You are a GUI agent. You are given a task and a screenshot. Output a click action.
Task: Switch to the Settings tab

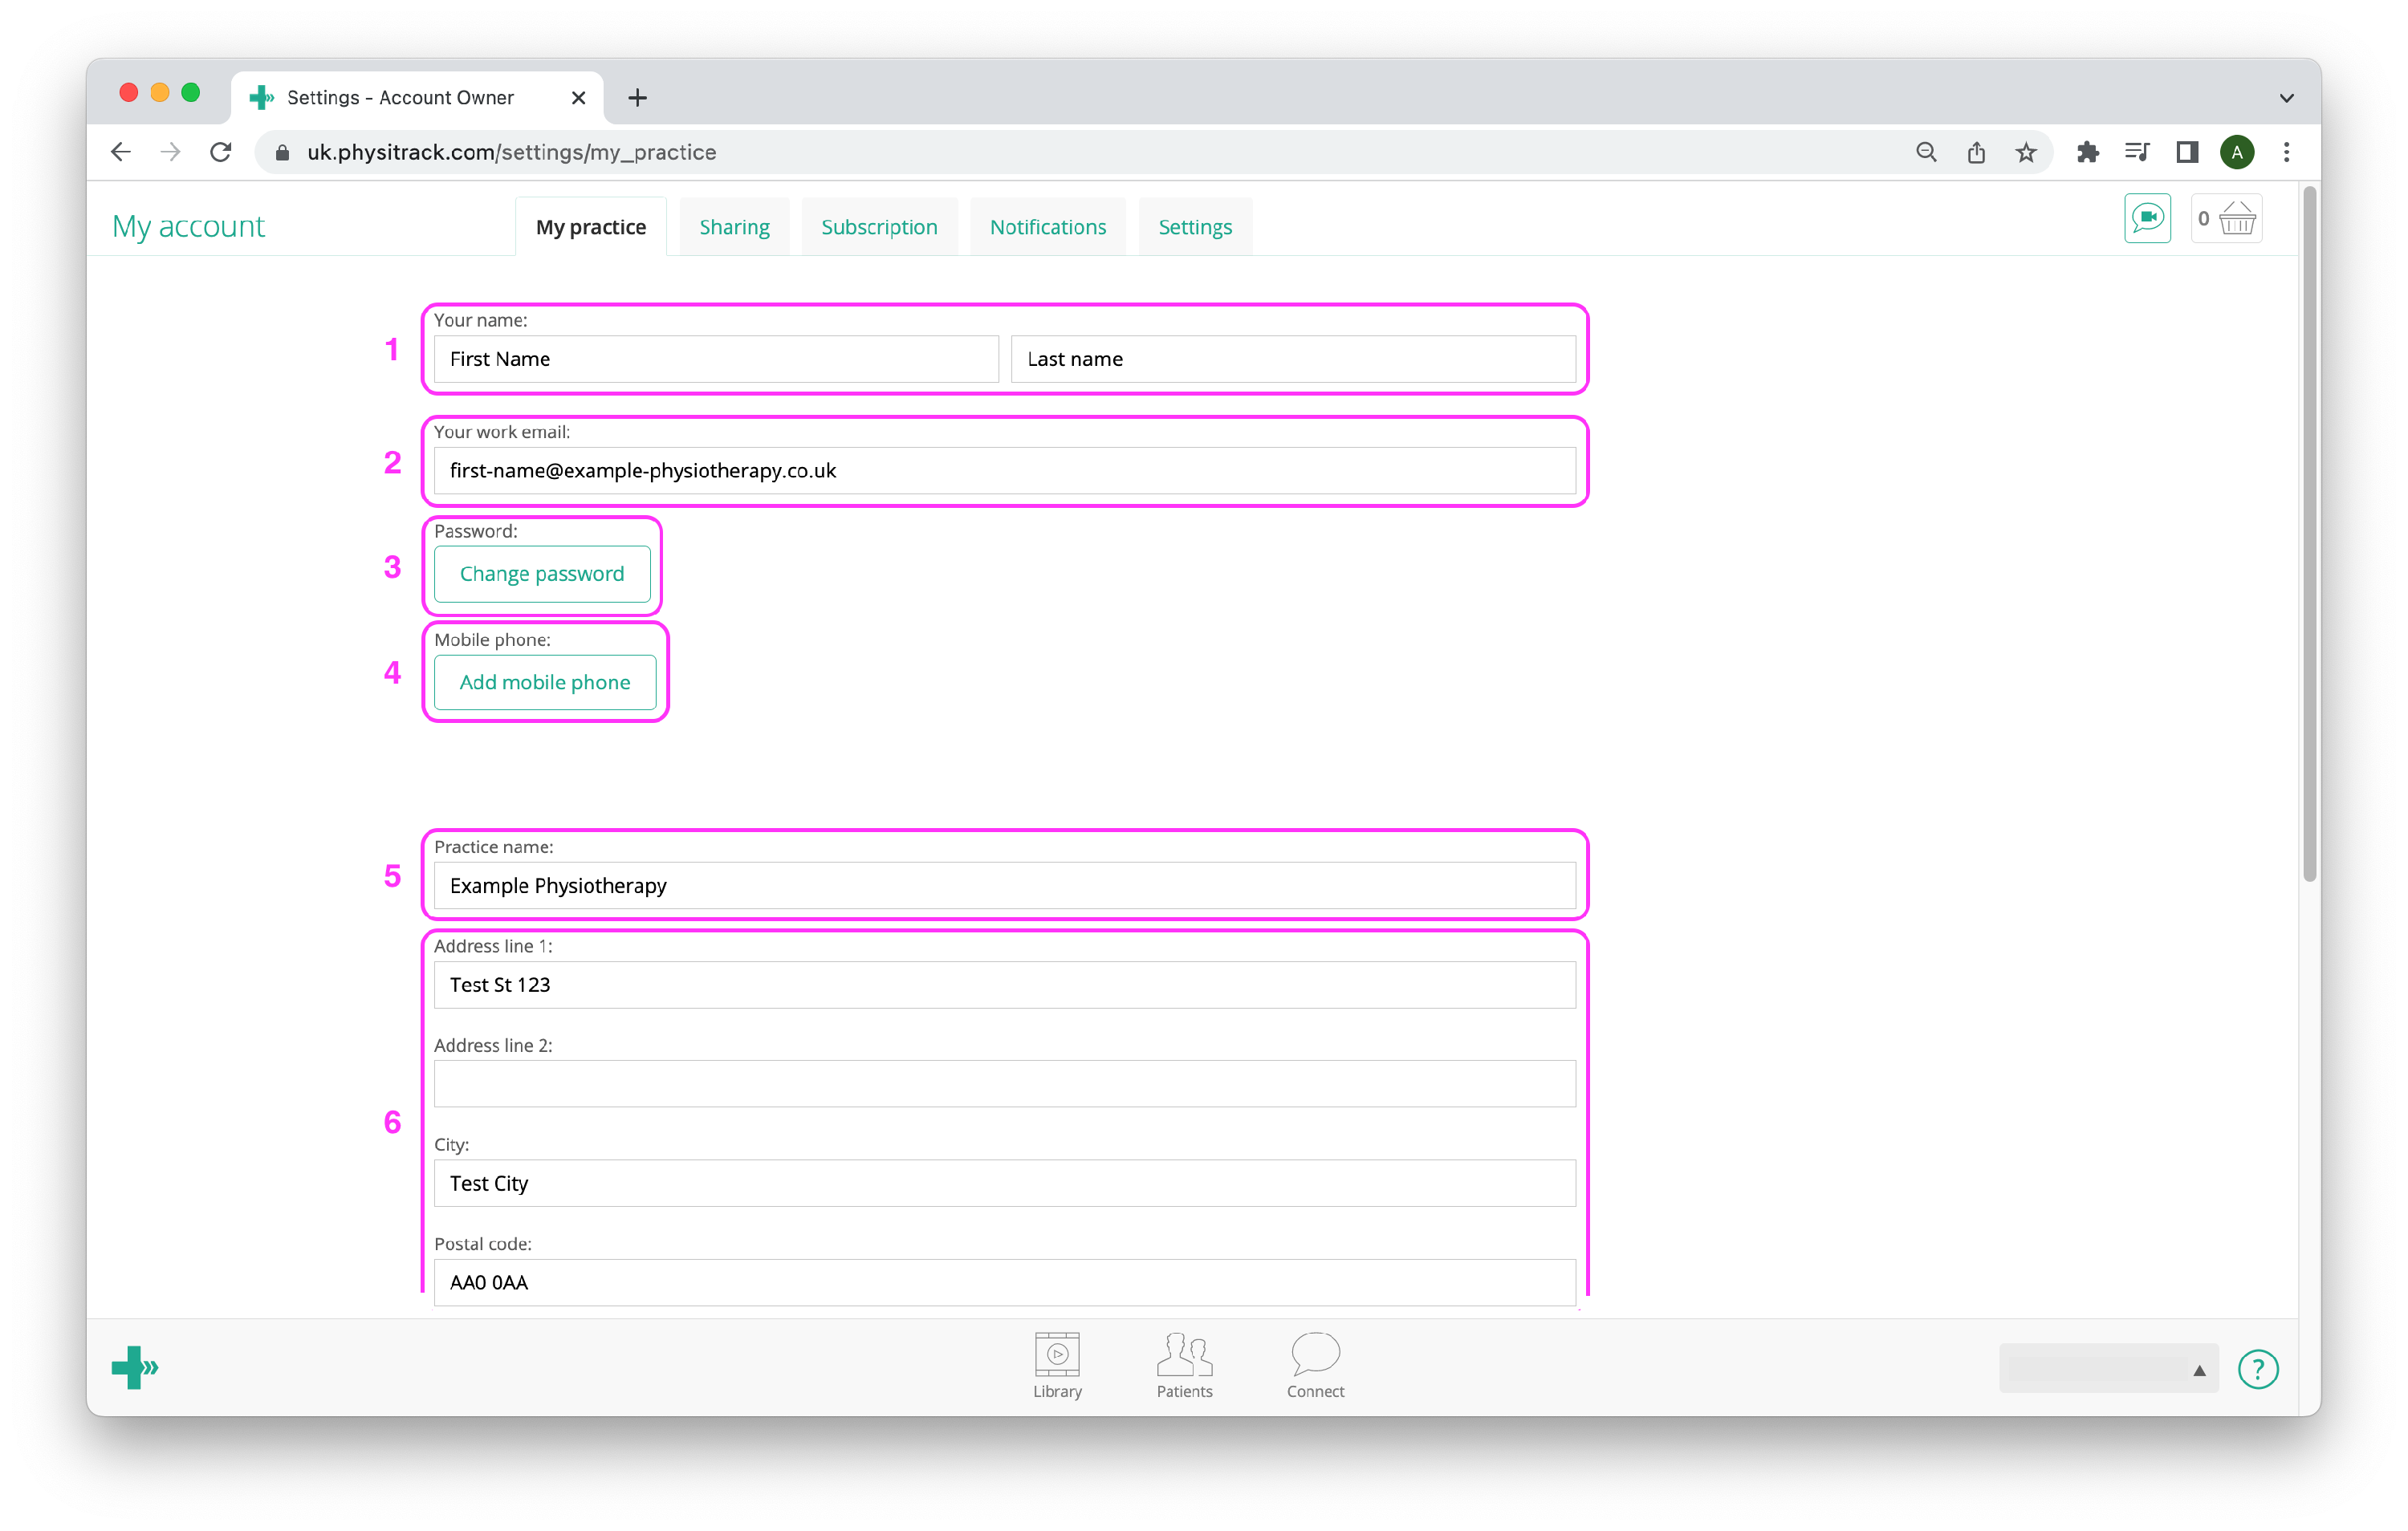(x=1195, y=227)
